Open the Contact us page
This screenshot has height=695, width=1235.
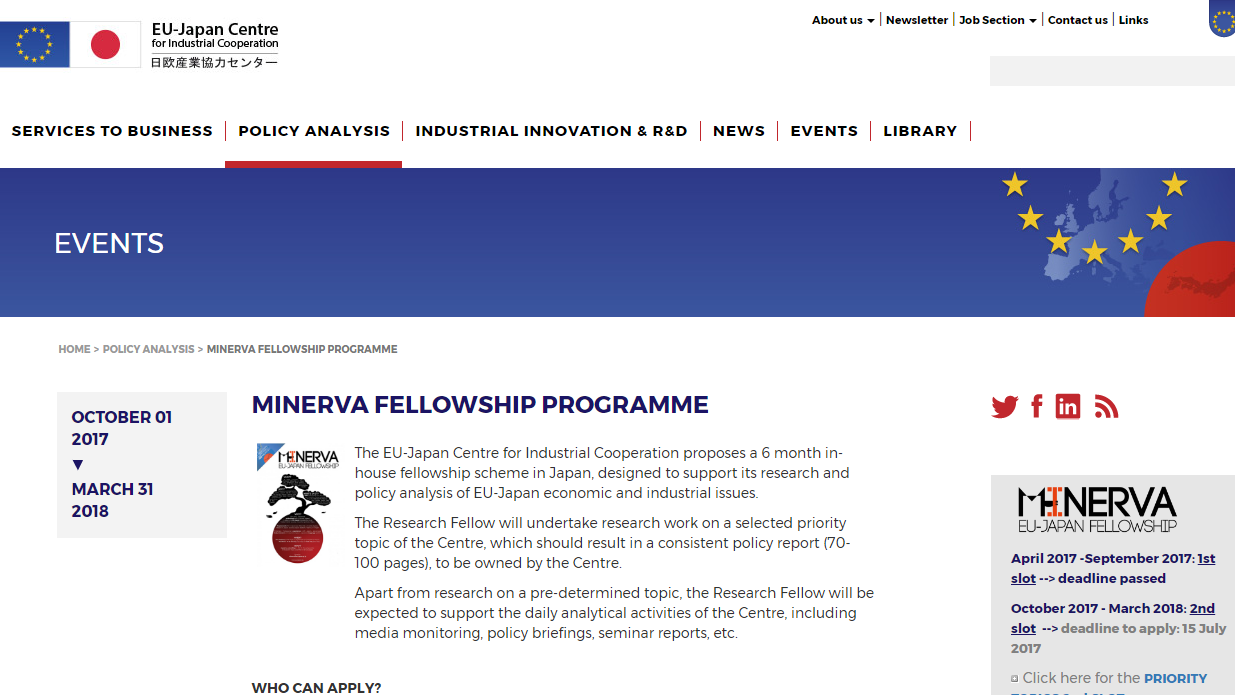pos(1077,19)
